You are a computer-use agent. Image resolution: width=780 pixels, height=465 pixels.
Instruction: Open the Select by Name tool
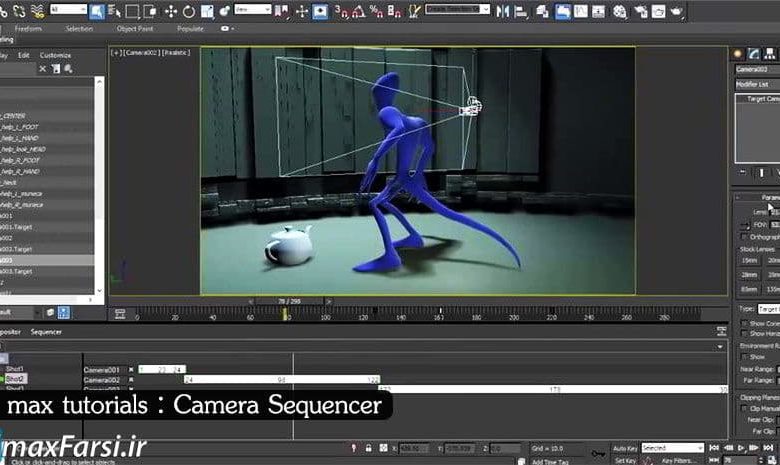(x=114, y=11)
